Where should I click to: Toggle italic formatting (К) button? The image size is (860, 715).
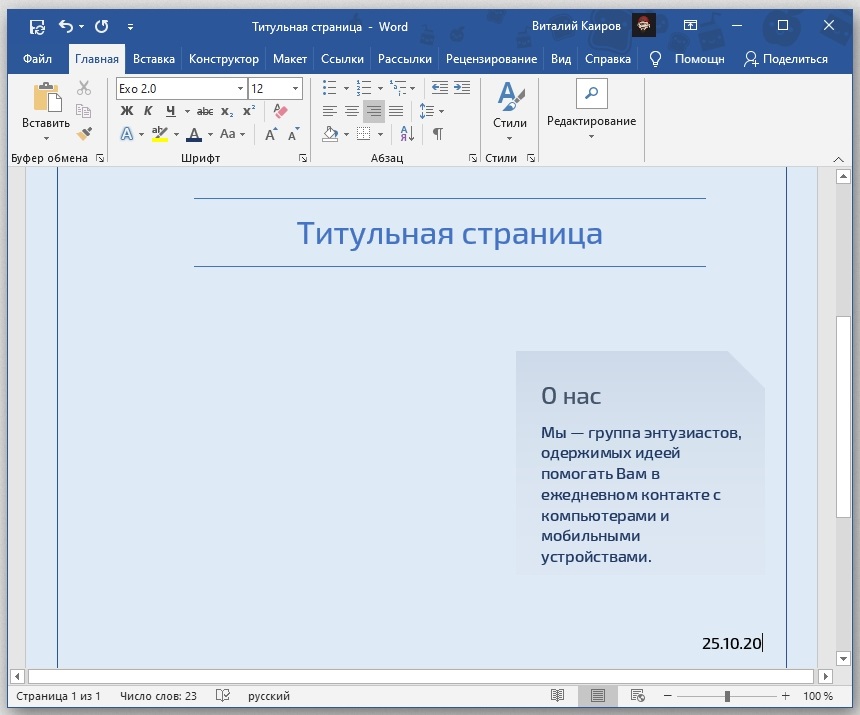coord(148,111)
